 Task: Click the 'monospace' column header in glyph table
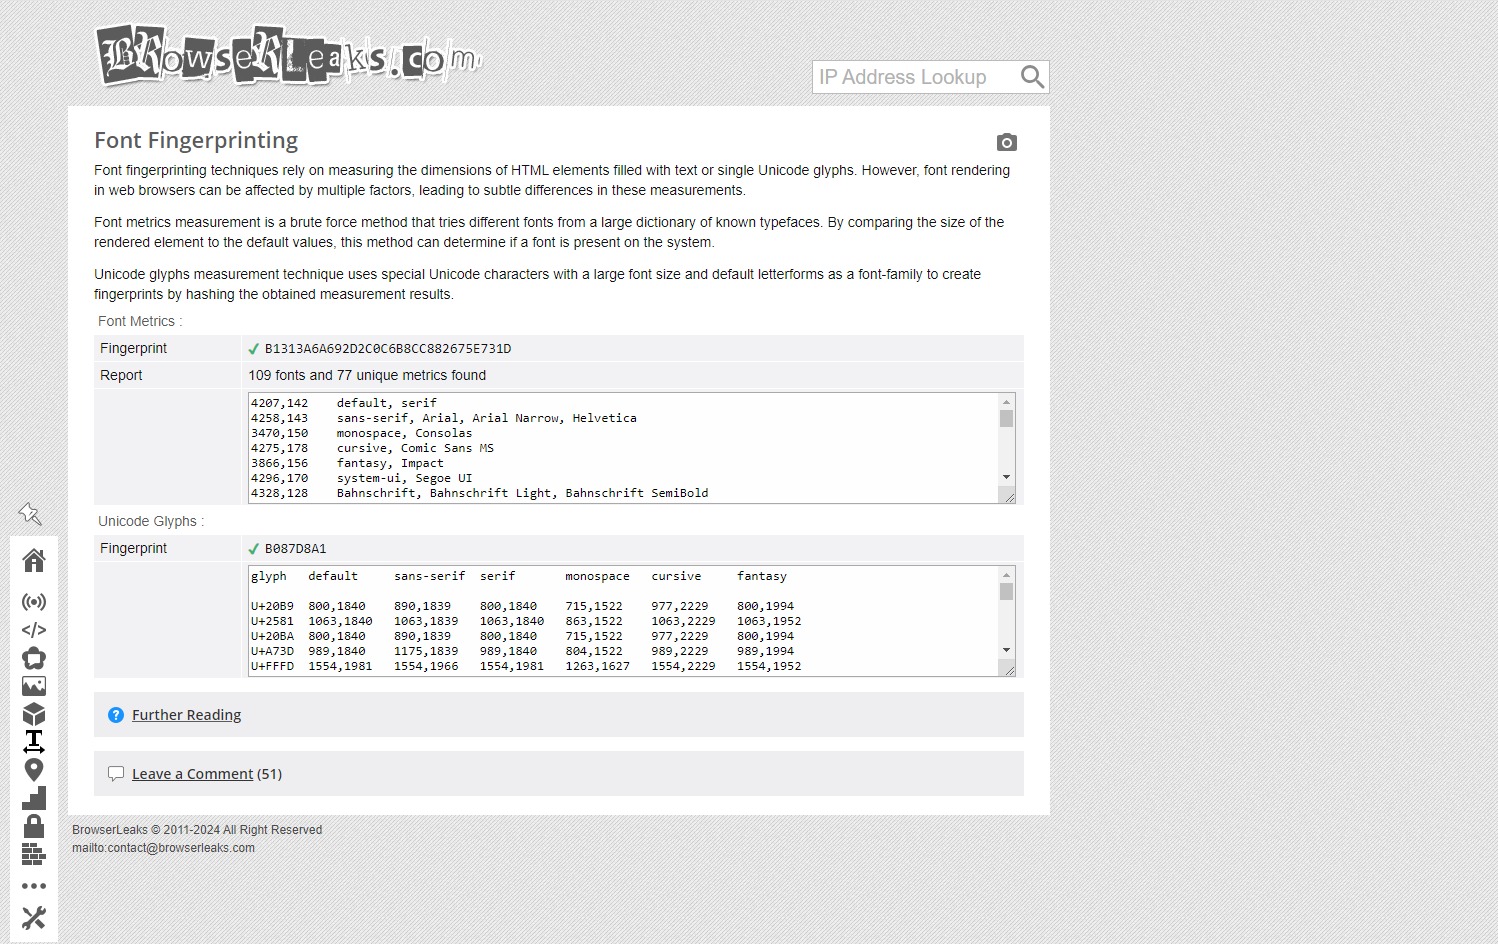597,576
